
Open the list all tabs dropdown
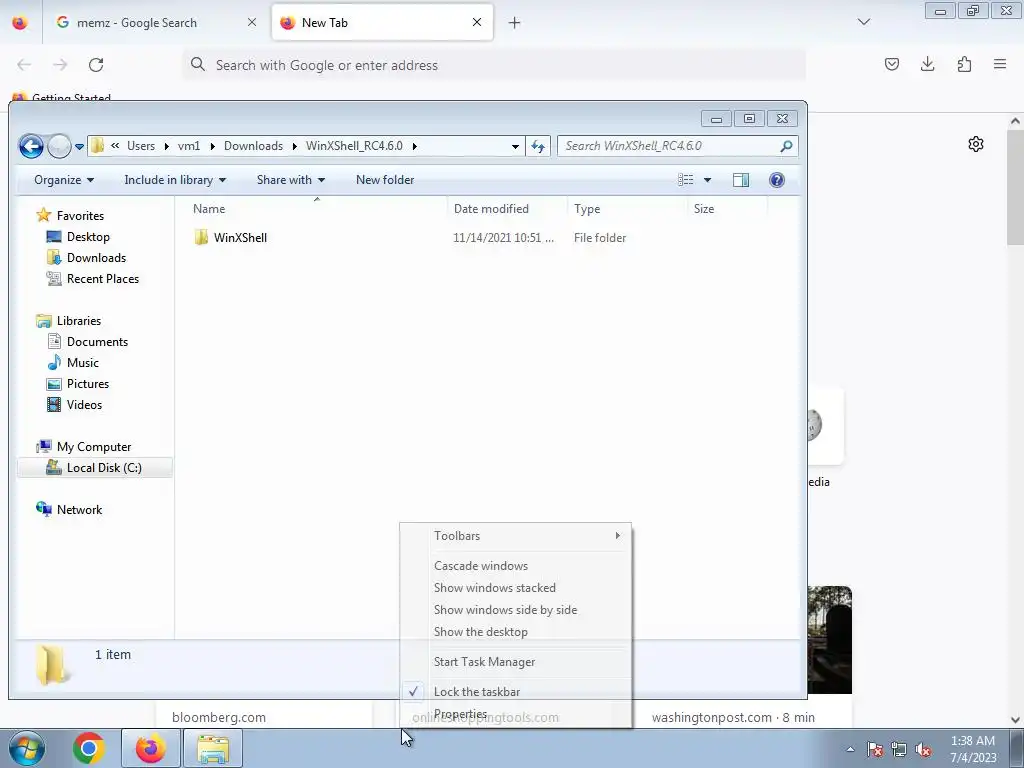click(x=863, y=22)
